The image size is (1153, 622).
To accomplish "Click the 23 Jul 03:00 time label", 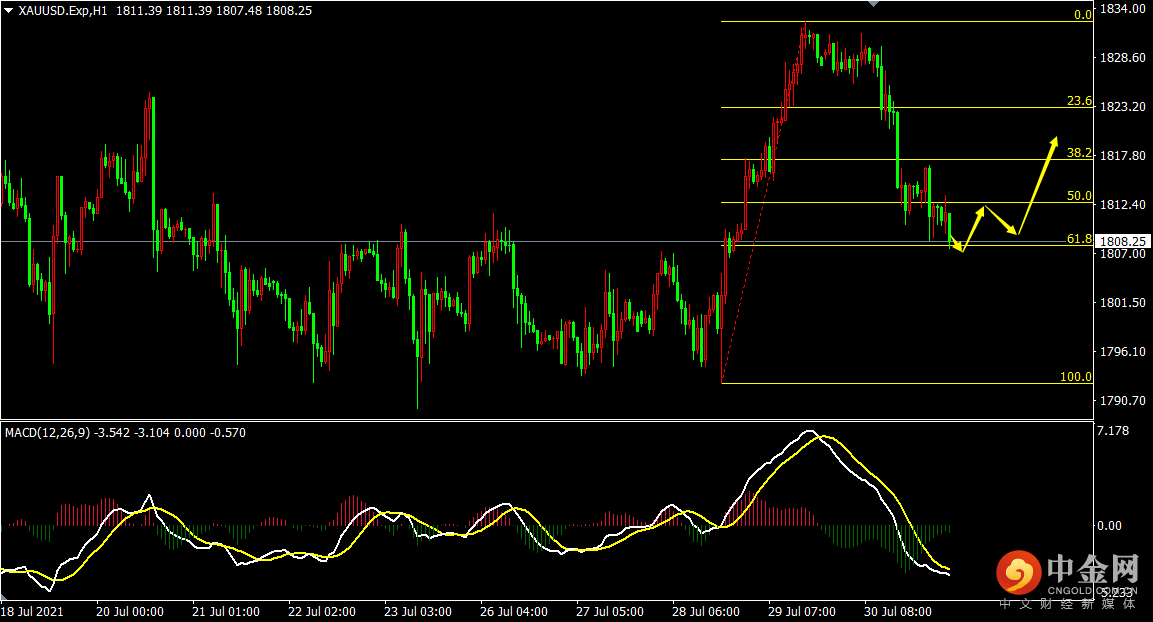I will tap(418, 612).
